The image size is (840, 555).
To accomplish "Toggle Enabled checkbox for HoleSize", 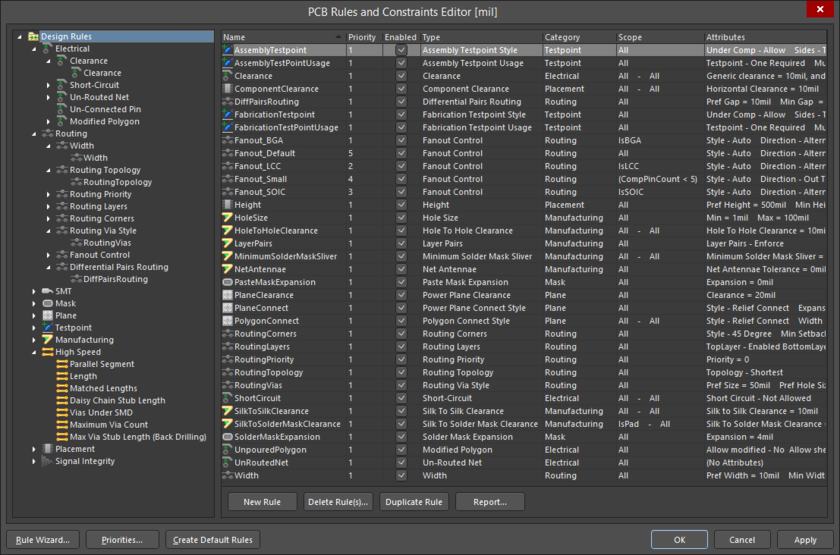I will click(401, 218).
